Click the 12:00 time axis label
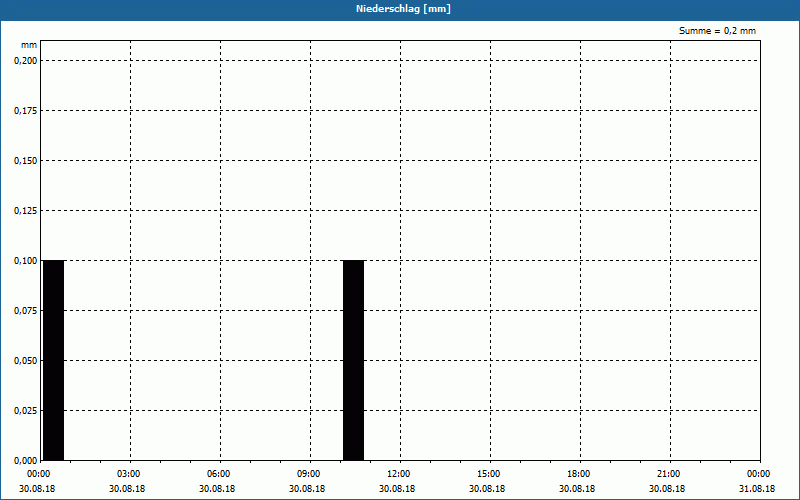Viewport: 800px width, 500px height. tap(398, 474)
